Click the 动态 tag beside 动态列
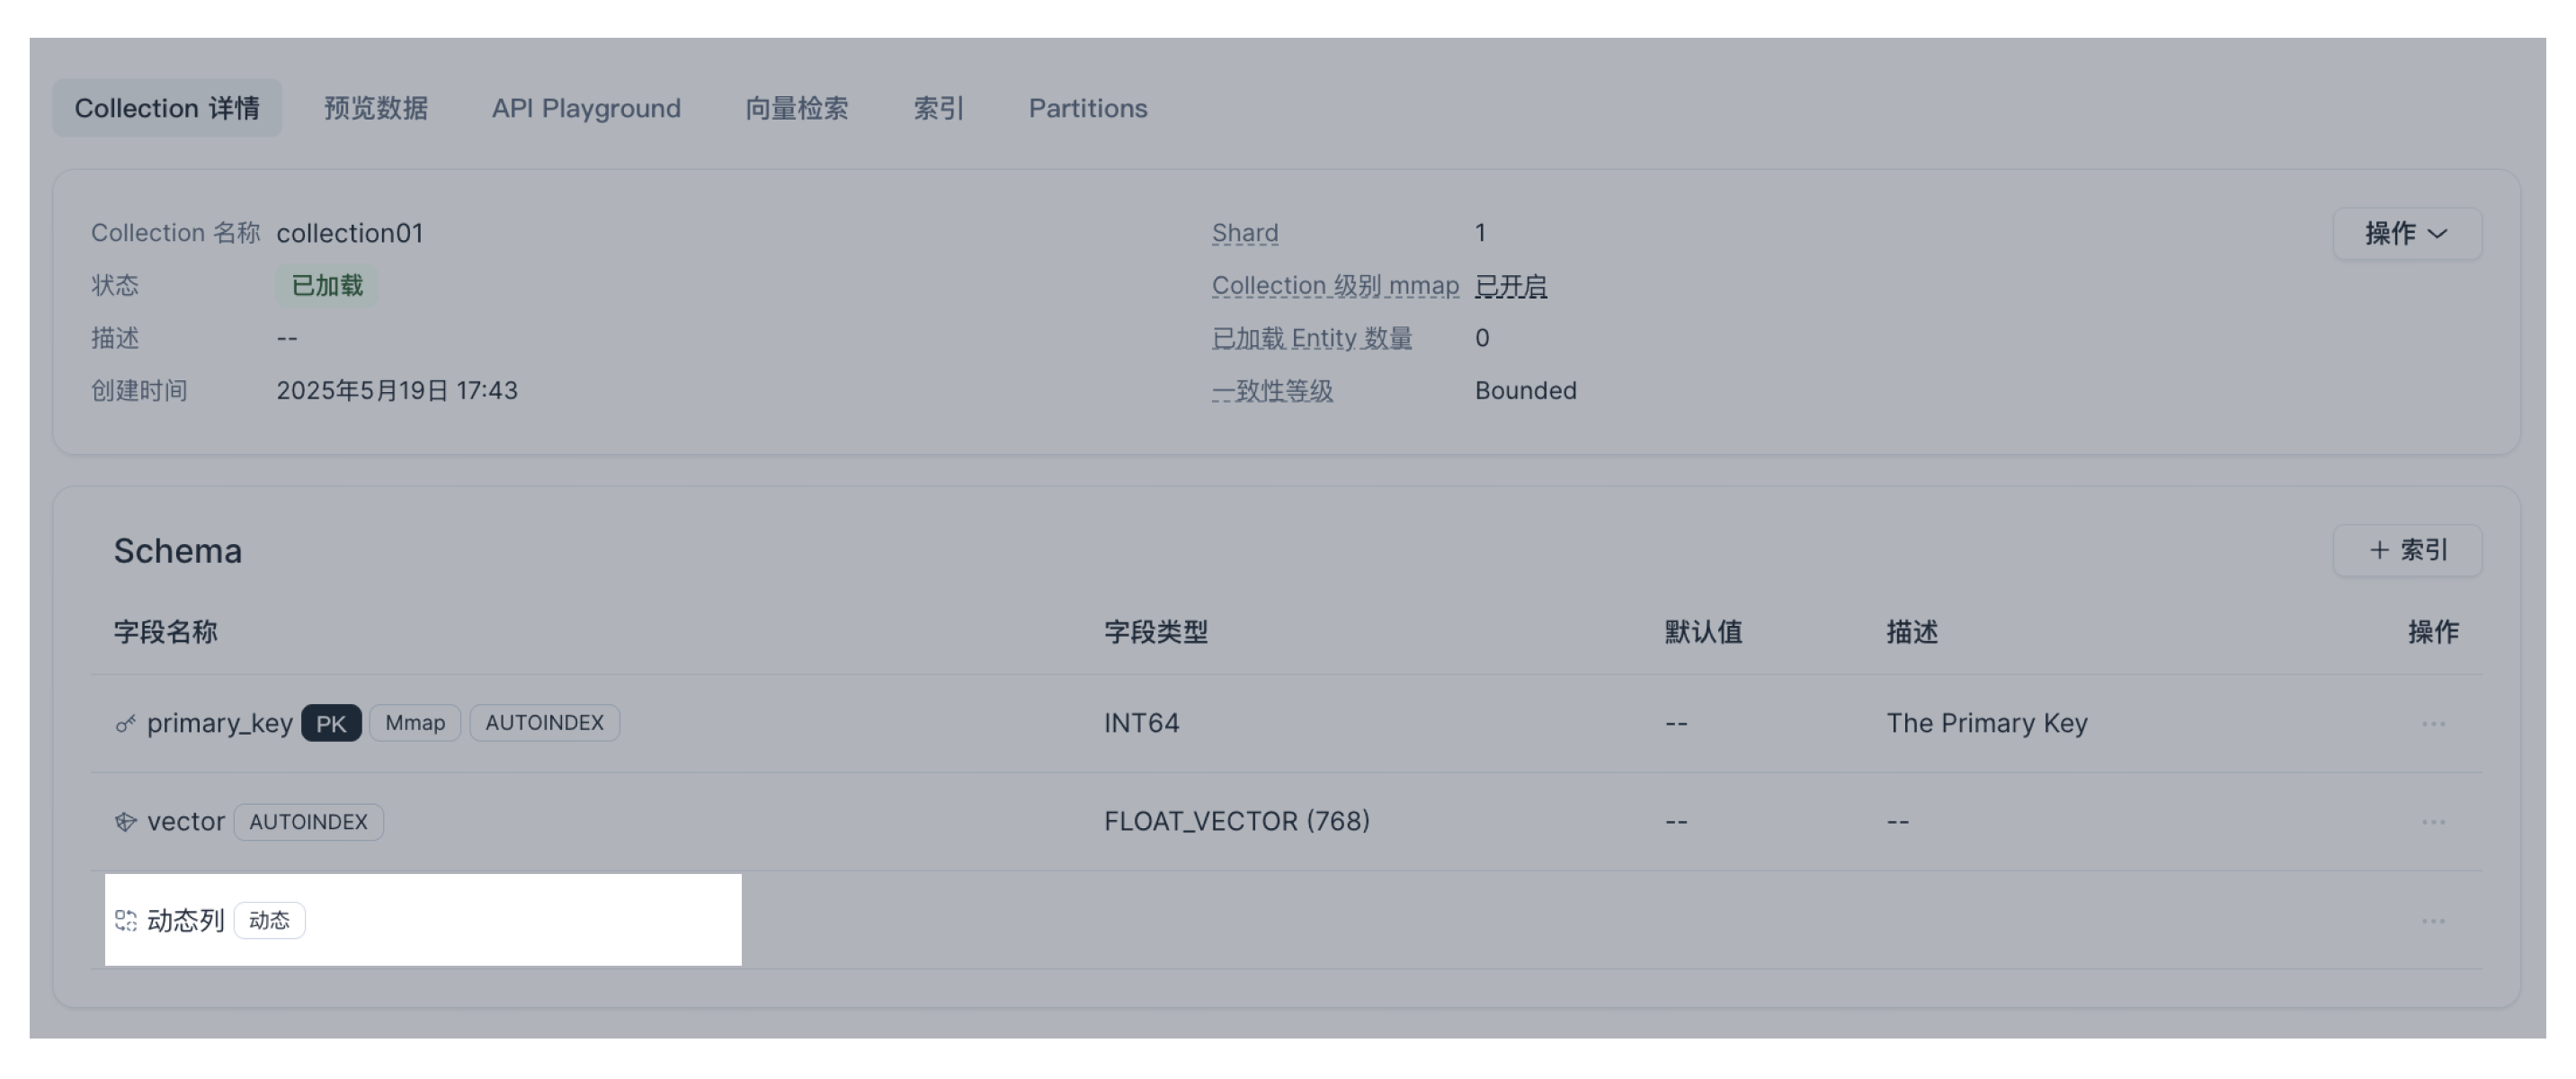The height and width of the screenshot is (1079, 2576). pos(269,920)
